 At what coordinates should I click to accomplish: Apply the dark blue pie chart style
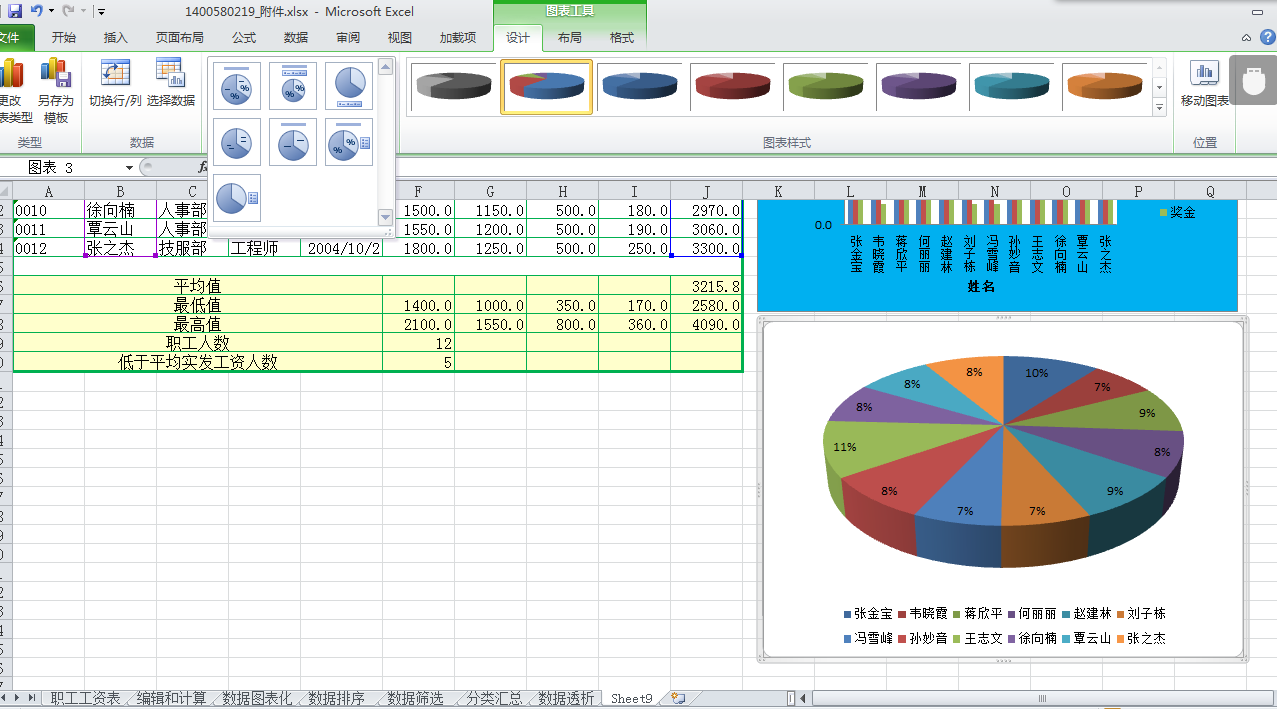coord(639,87)
